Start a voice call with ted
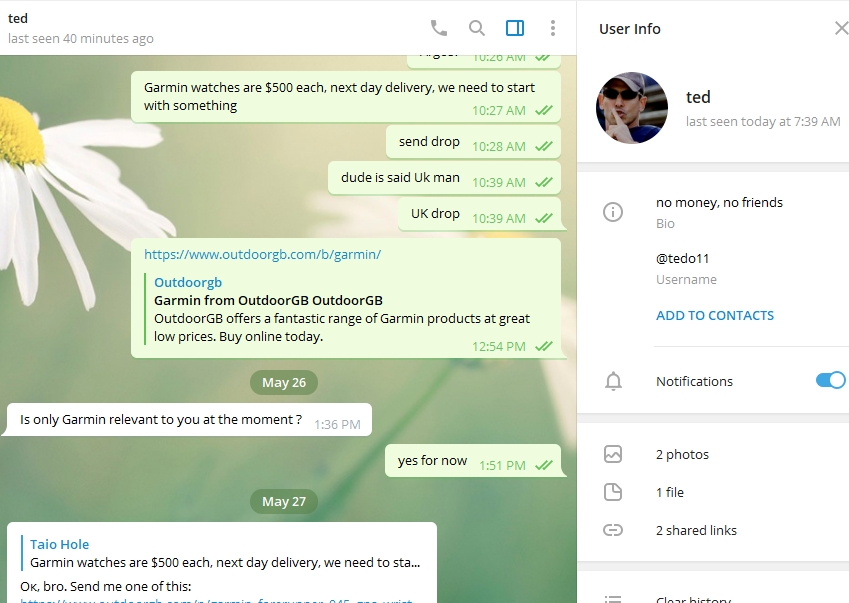 point(439,28)
